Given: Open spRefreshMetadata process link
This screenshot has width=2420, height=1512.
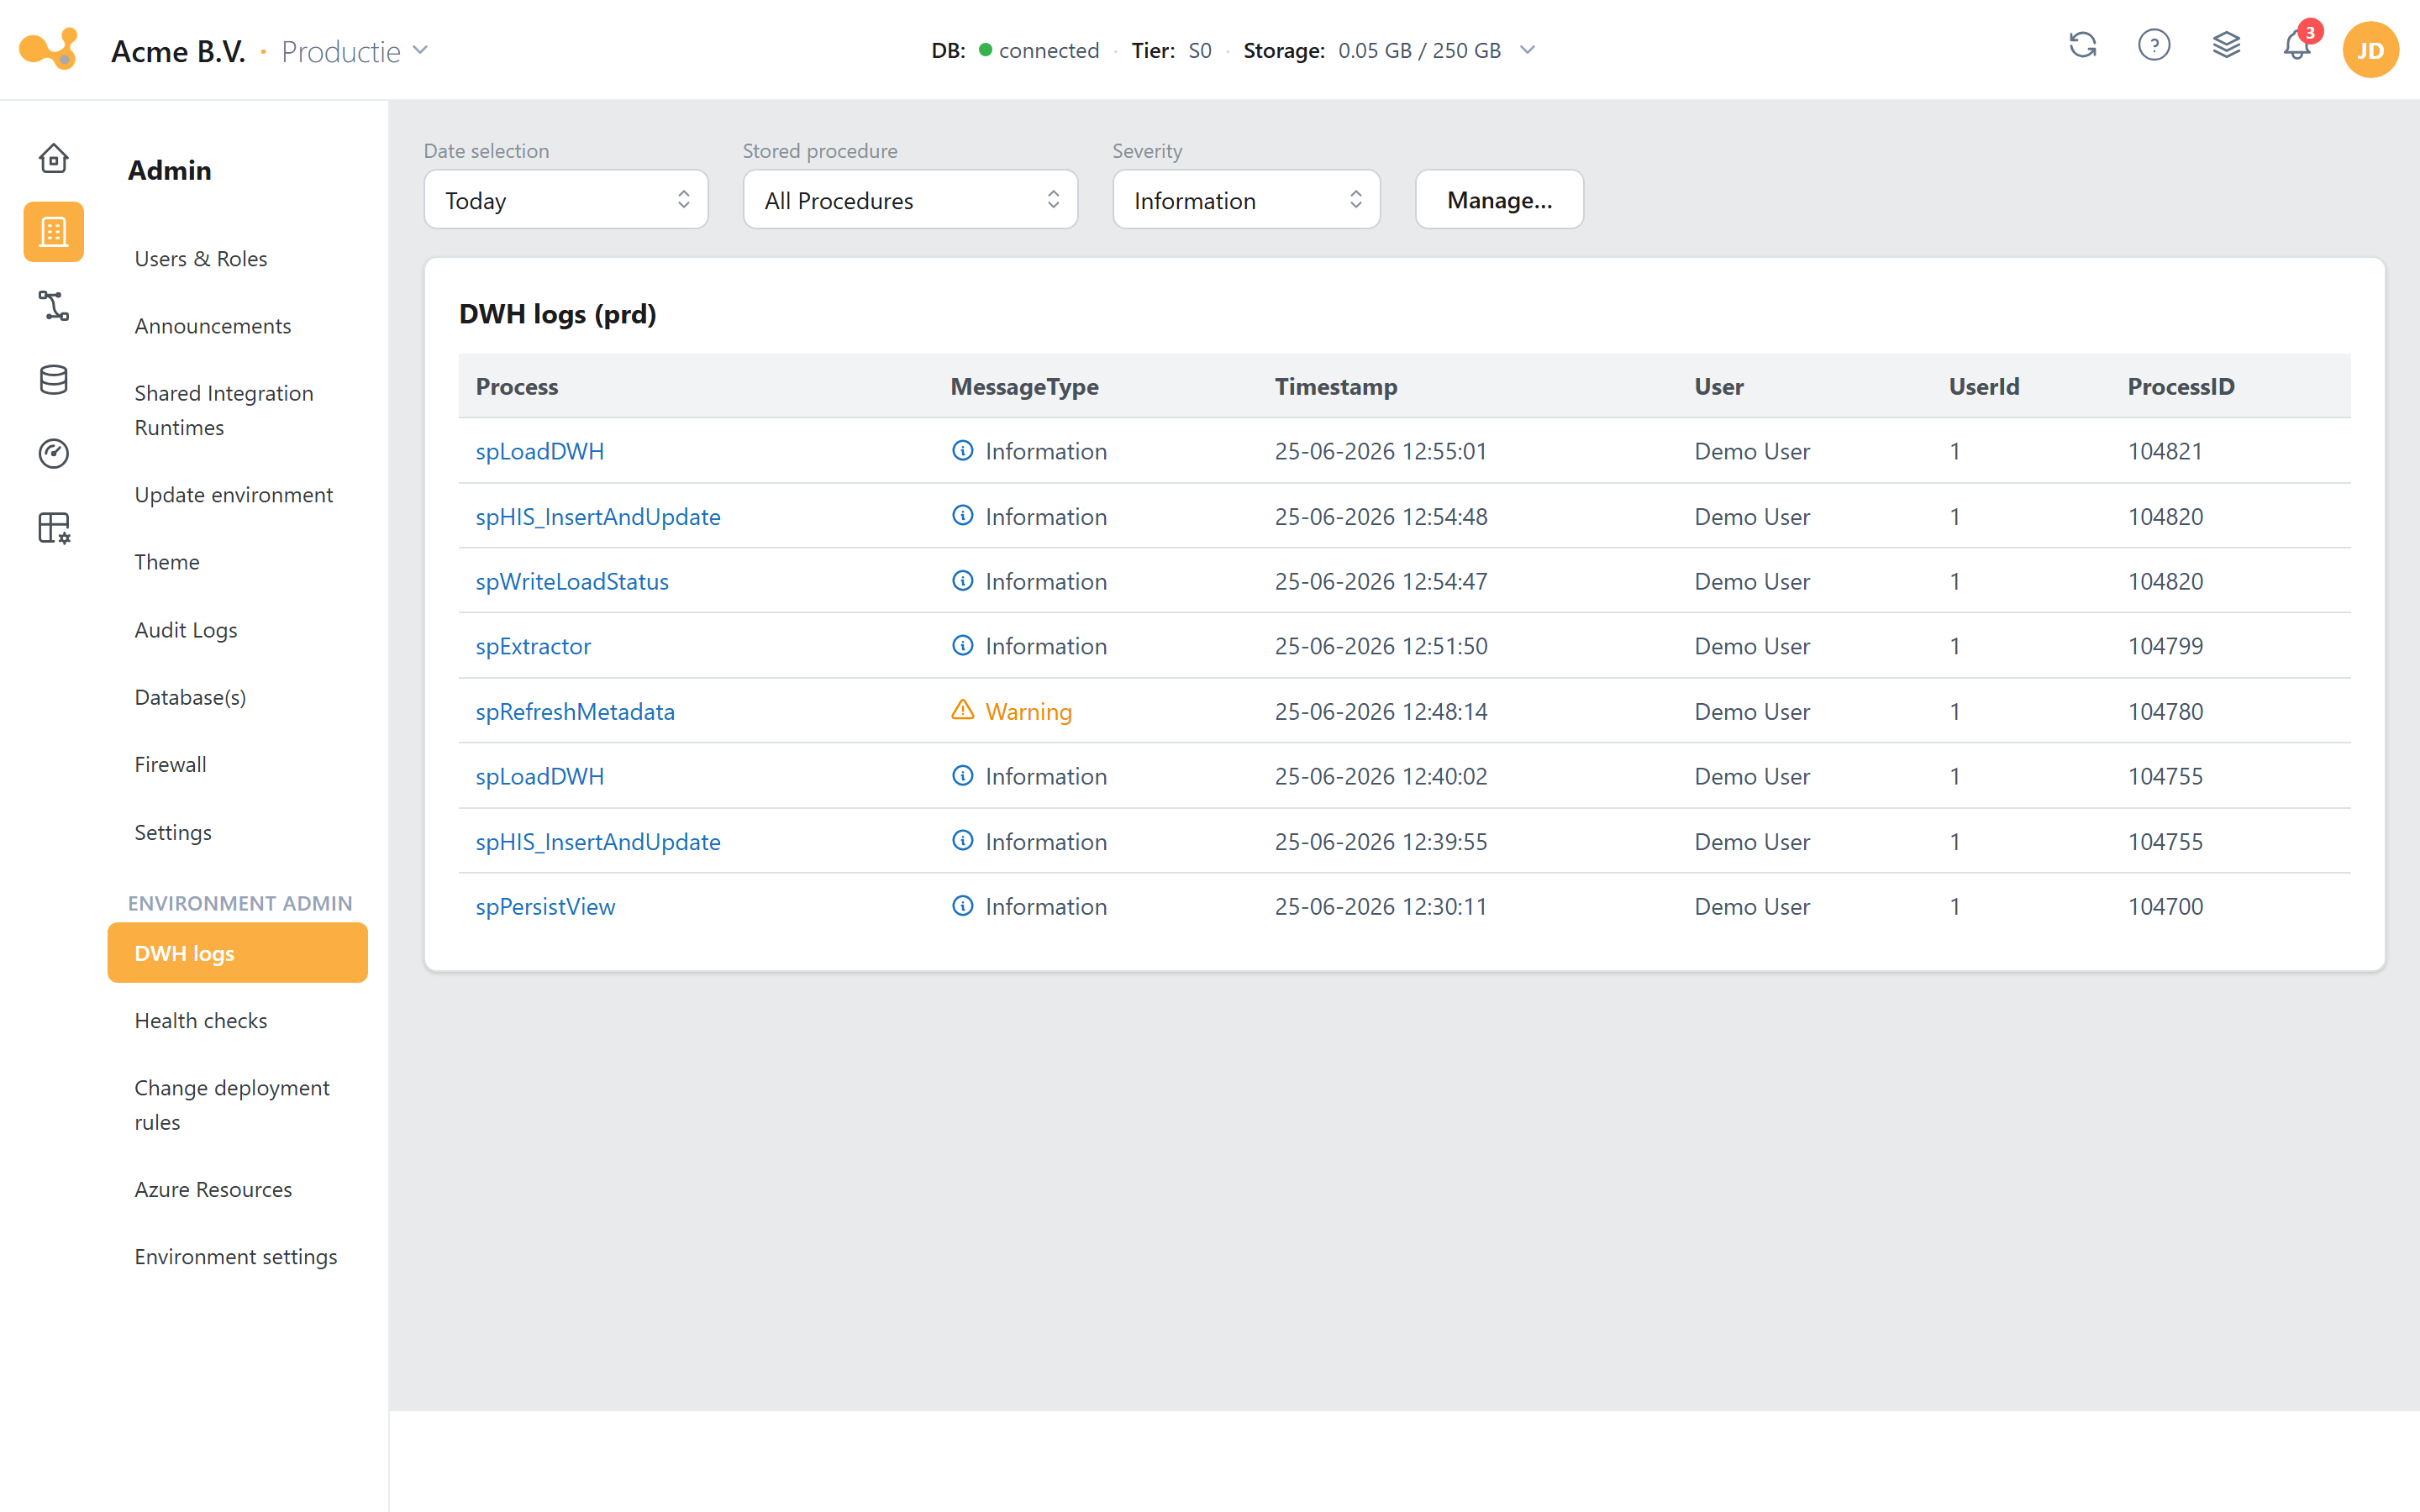Looking at the screenshot, I should [575, 711].
